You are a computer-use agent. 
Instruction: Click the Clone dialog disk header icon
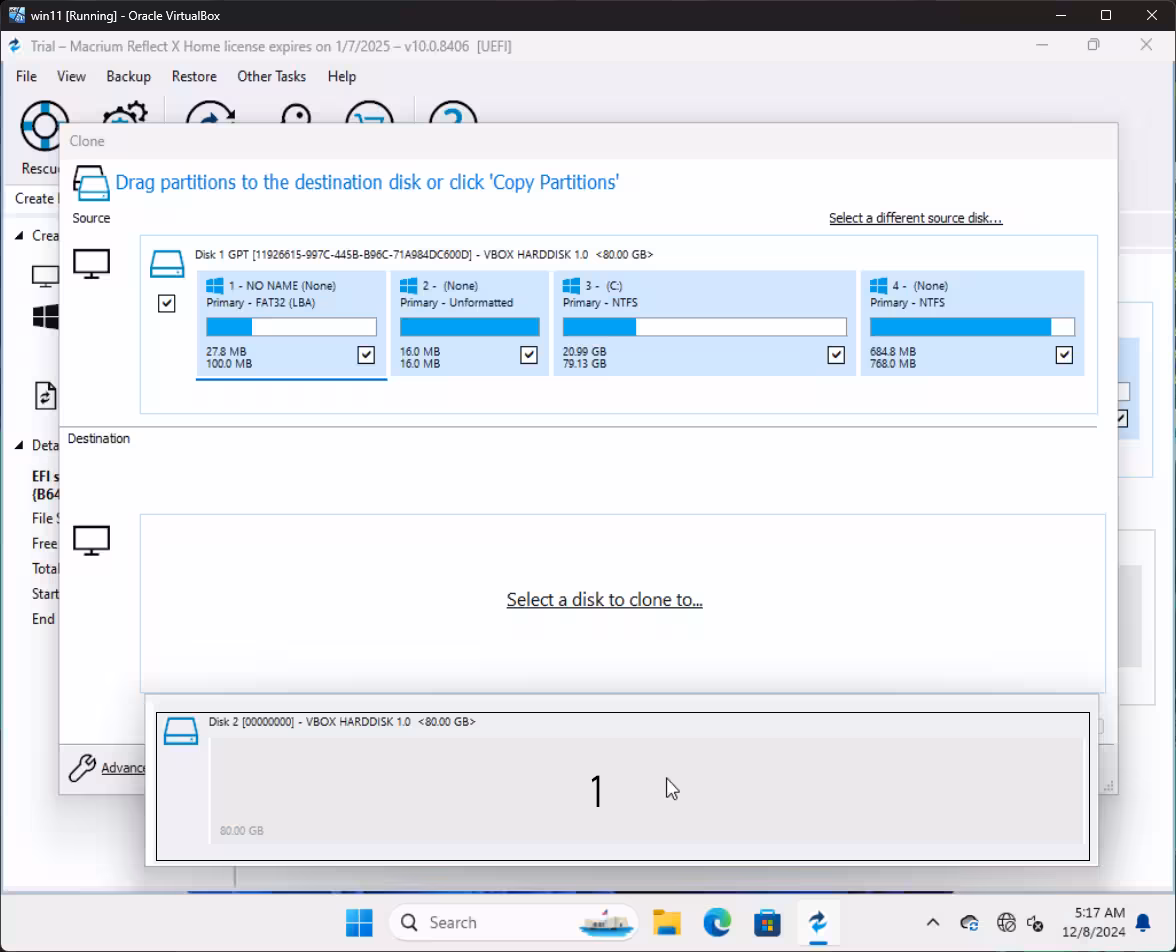91,184
